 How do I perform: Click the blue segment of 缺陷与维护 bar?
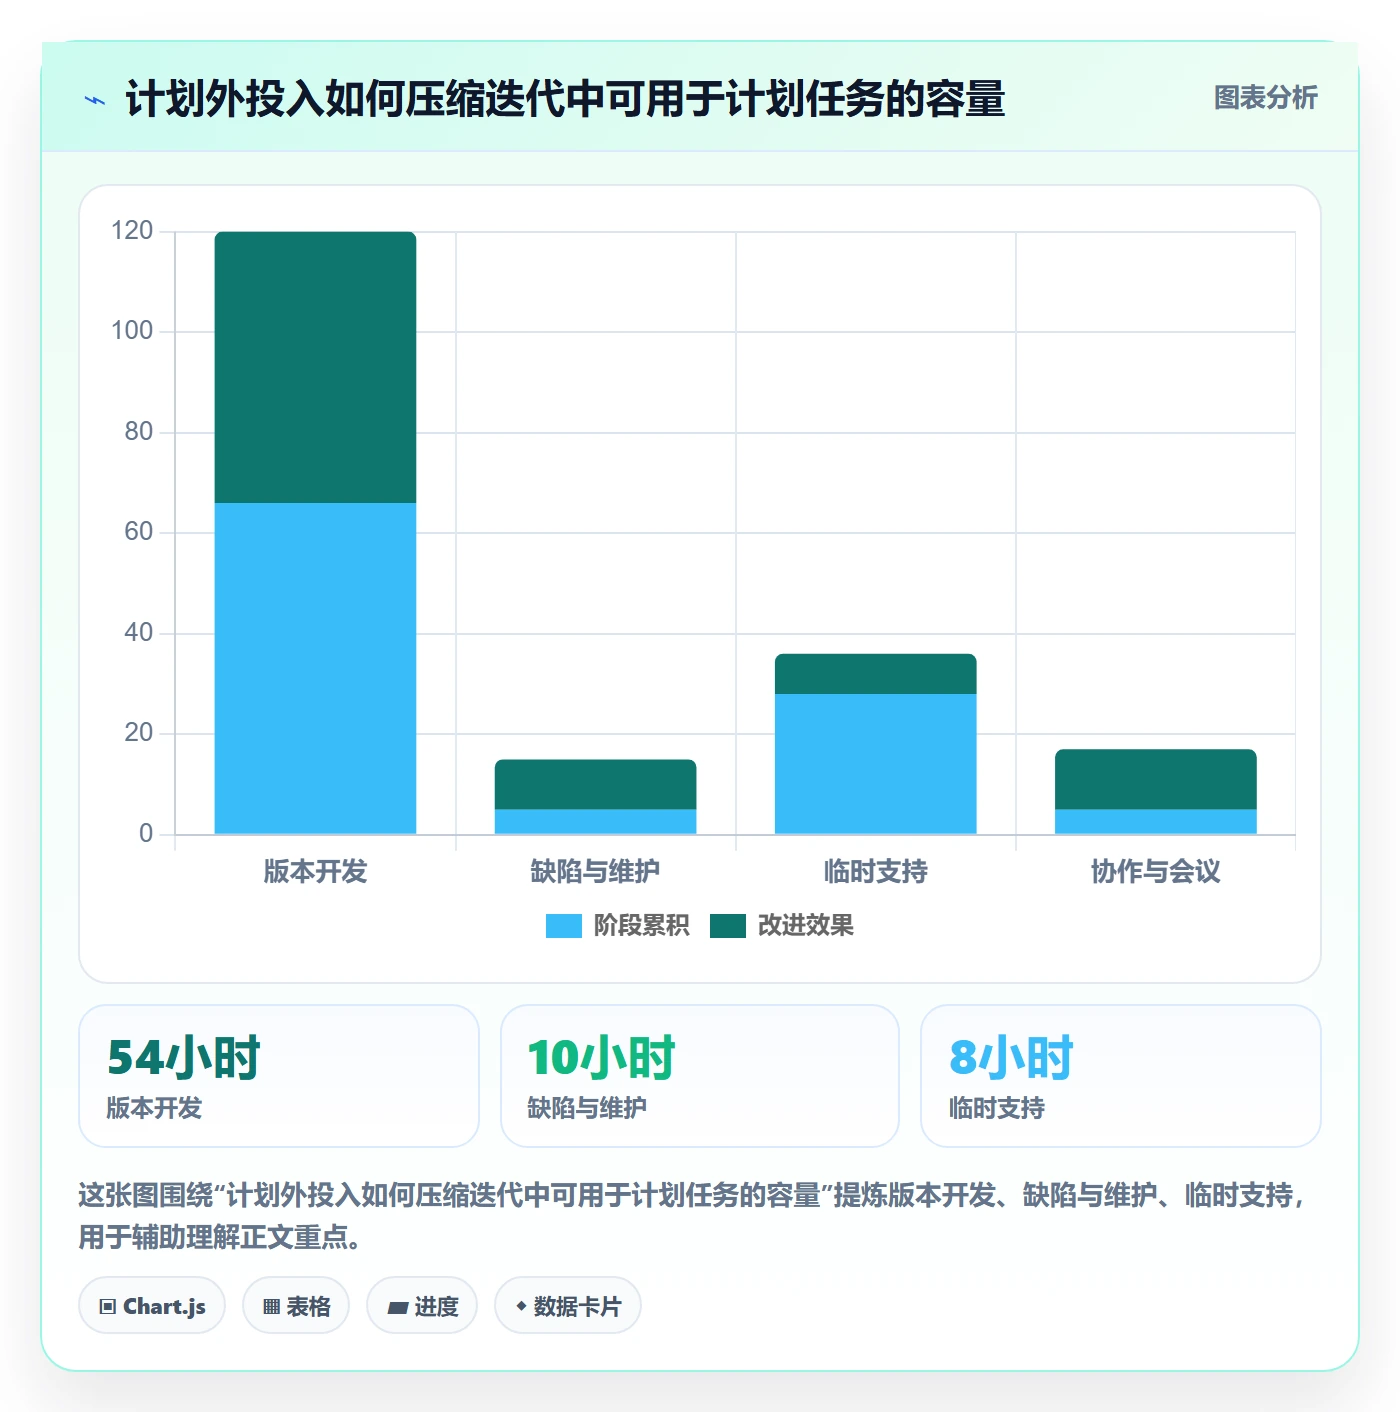tap(595, 821)
